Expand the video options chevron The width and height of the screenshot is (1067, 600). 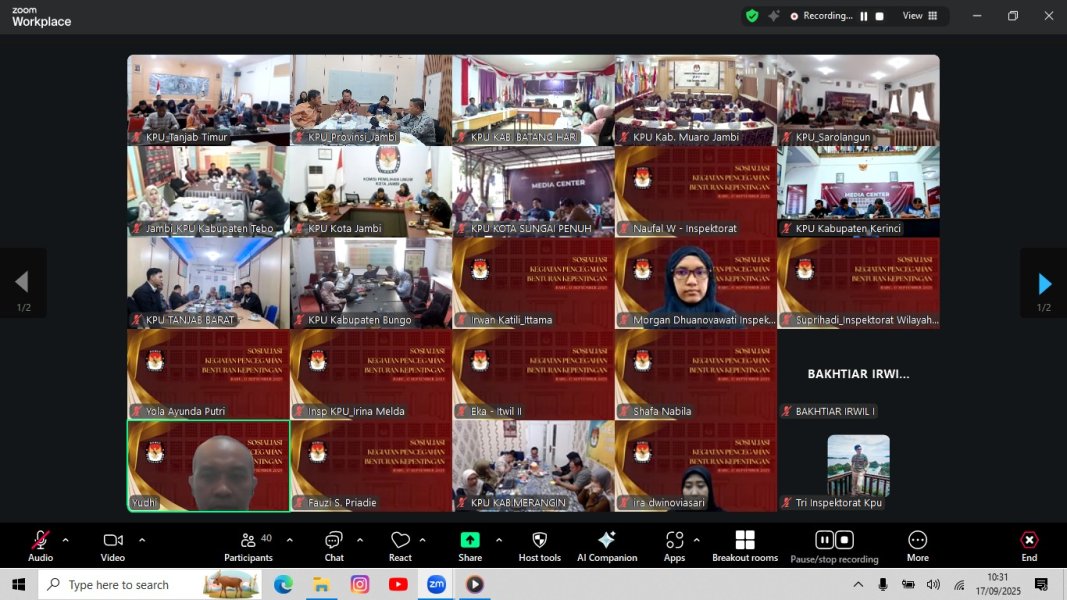point(142,540)
